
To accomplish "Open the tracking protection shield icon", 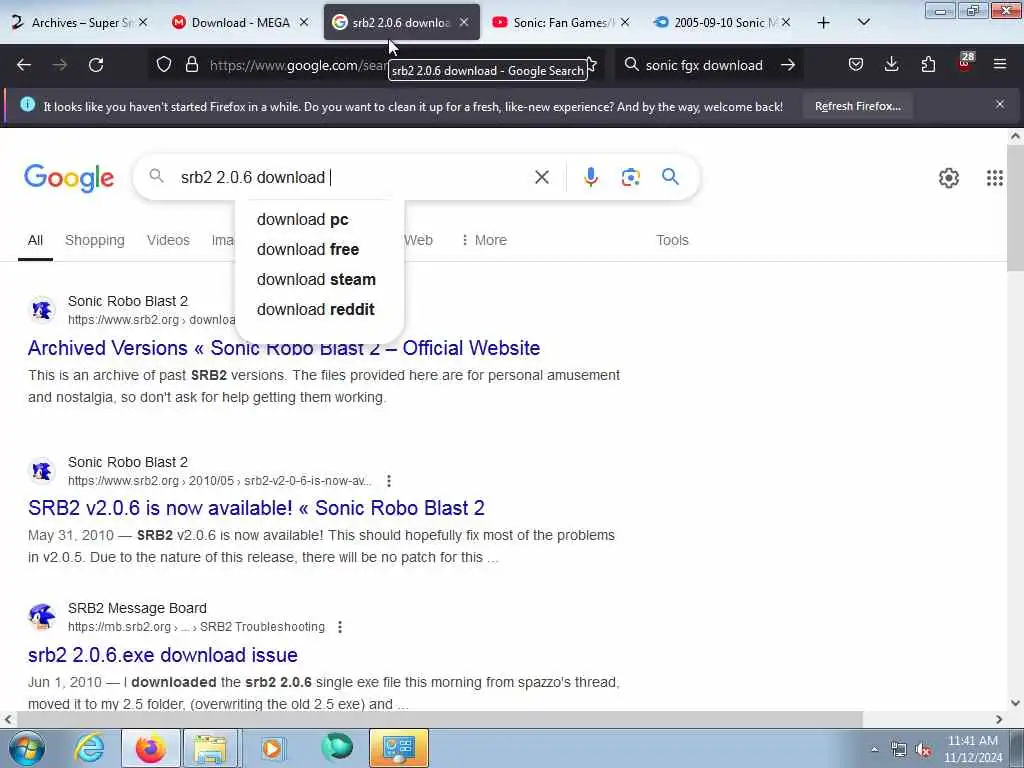I will tap(164, 65).
